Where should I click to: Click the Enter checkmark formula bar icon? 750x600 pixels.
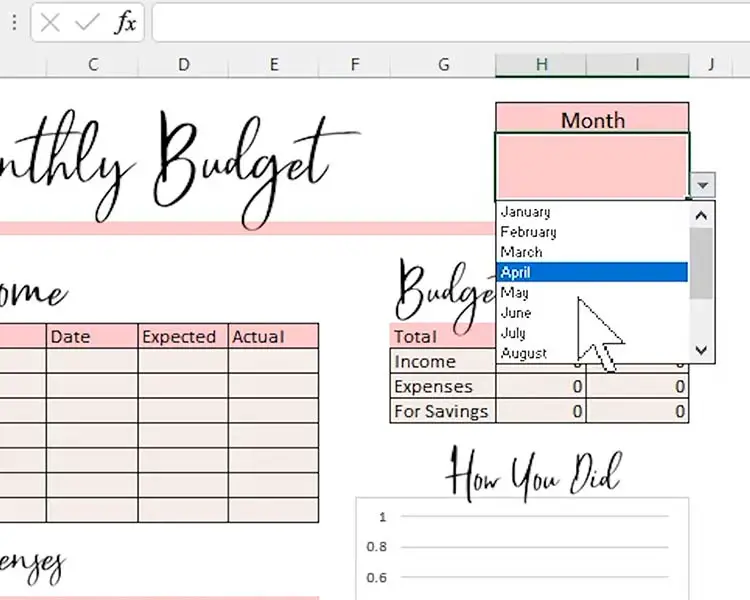87,22
